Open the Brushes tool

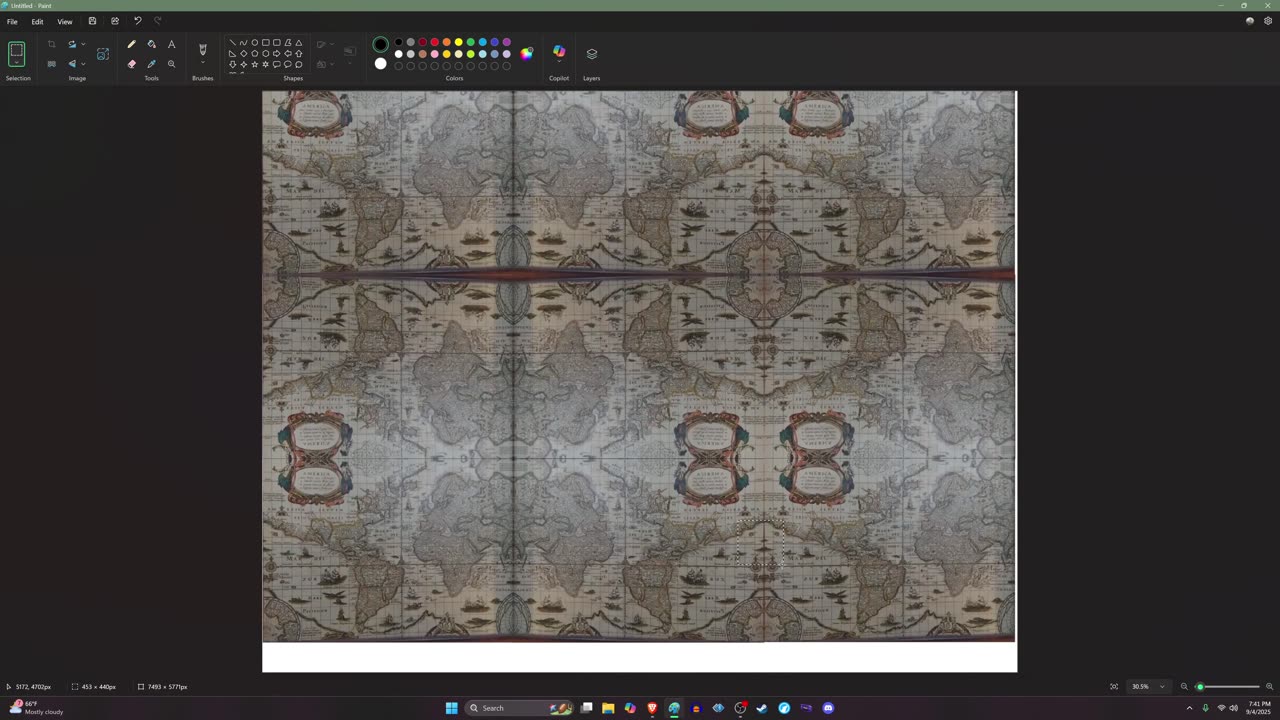[203, 49]
